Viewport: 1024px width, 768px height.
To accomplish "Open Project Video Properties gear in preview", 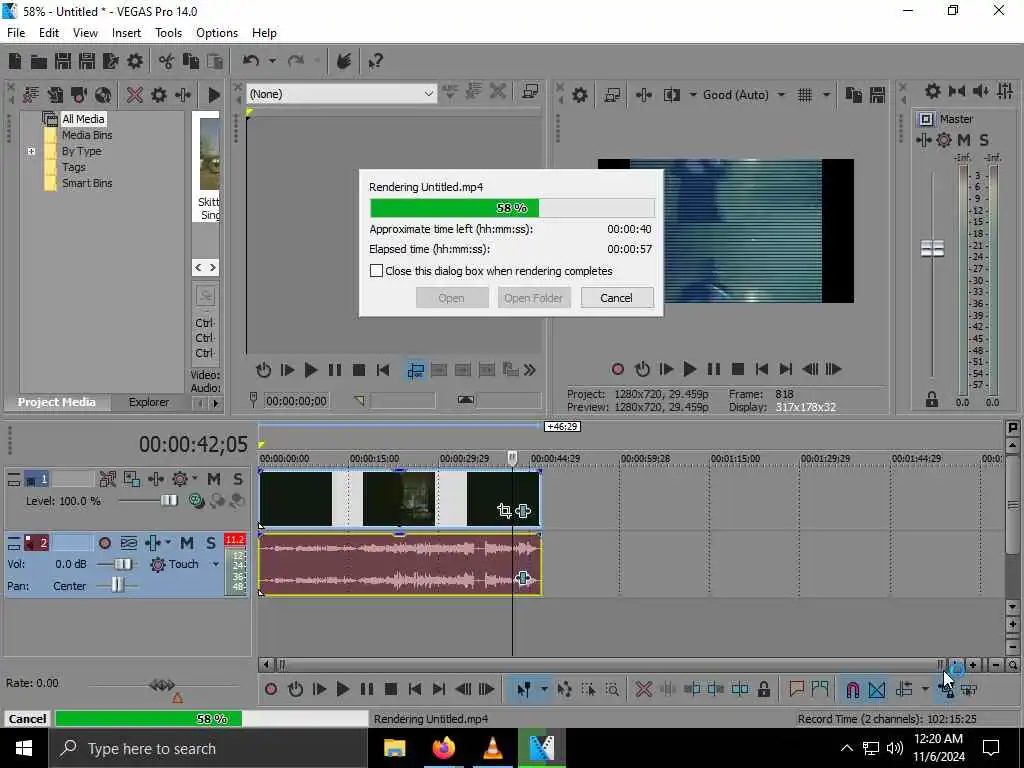I will pos(579,95).
